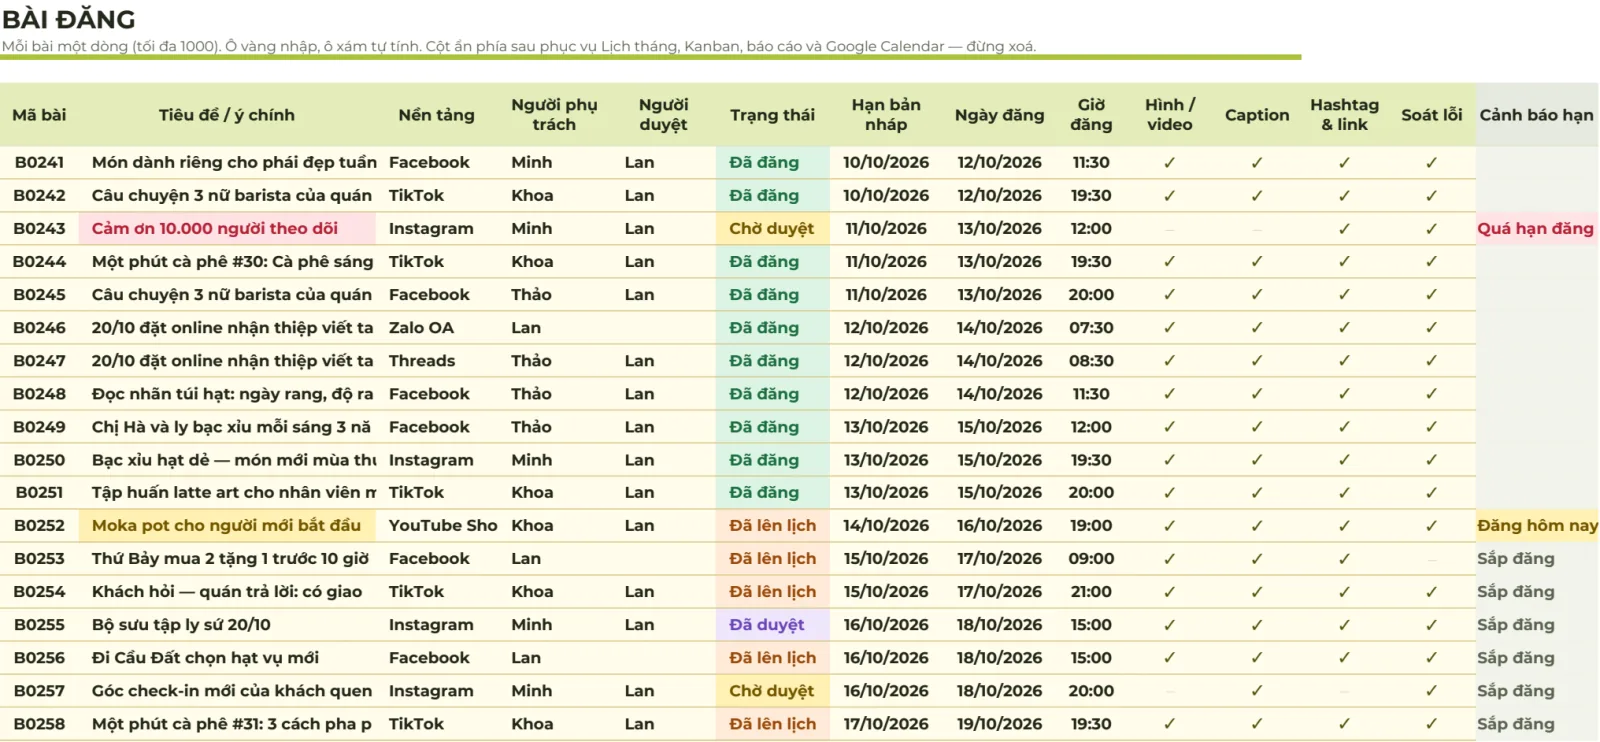The width and height of the screenshot is (1600, 742).
Task: Select assignee 'Thảo' in row B0245
Action: click(531, 294)
